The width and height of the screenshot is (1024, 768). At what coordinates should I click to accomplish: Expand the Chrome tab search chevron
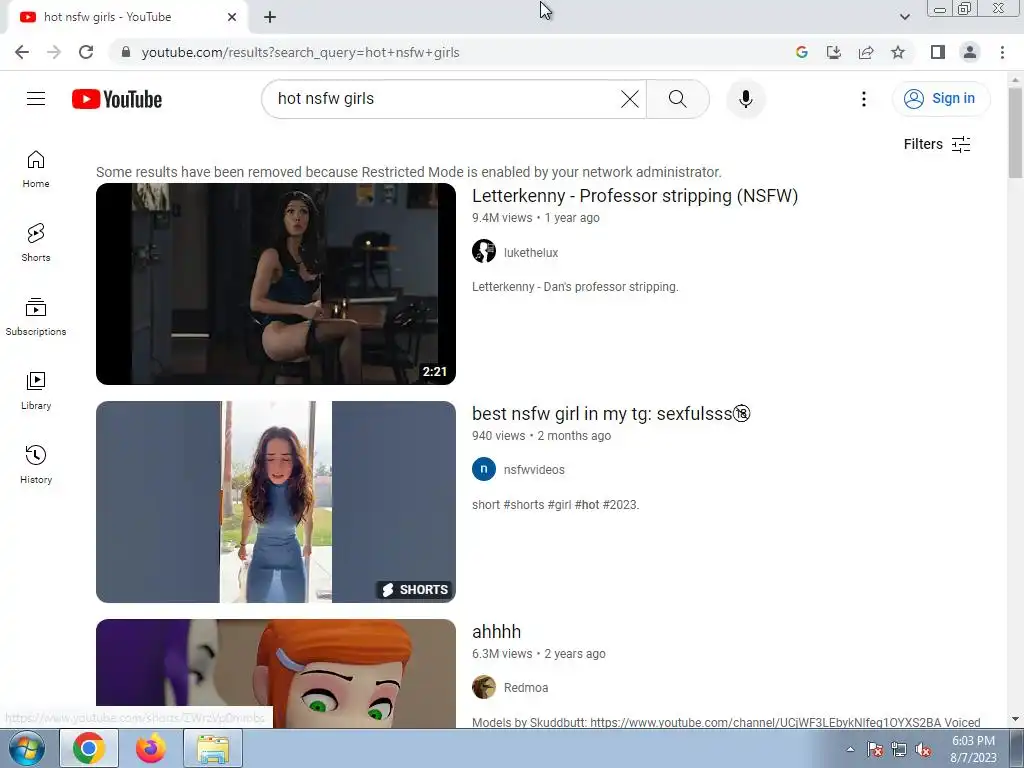904,17
